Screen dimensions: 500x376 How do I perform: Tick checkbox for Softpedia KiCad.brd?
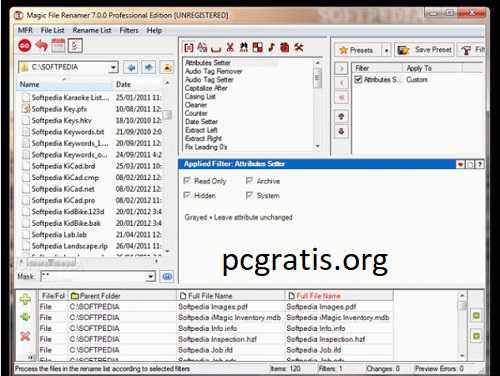coord(26,166)
